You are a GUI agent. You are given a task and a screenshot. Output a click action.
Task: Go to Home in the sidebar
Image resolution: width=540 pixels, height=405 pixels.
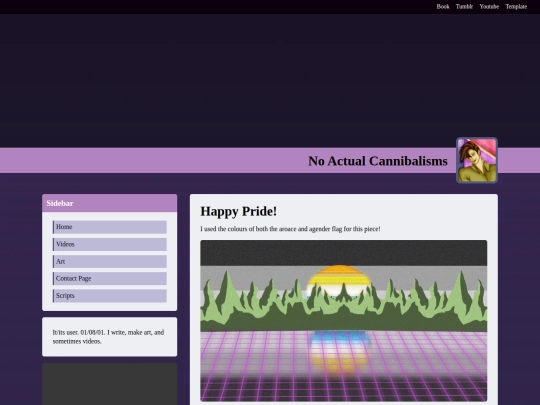[110, 227]
